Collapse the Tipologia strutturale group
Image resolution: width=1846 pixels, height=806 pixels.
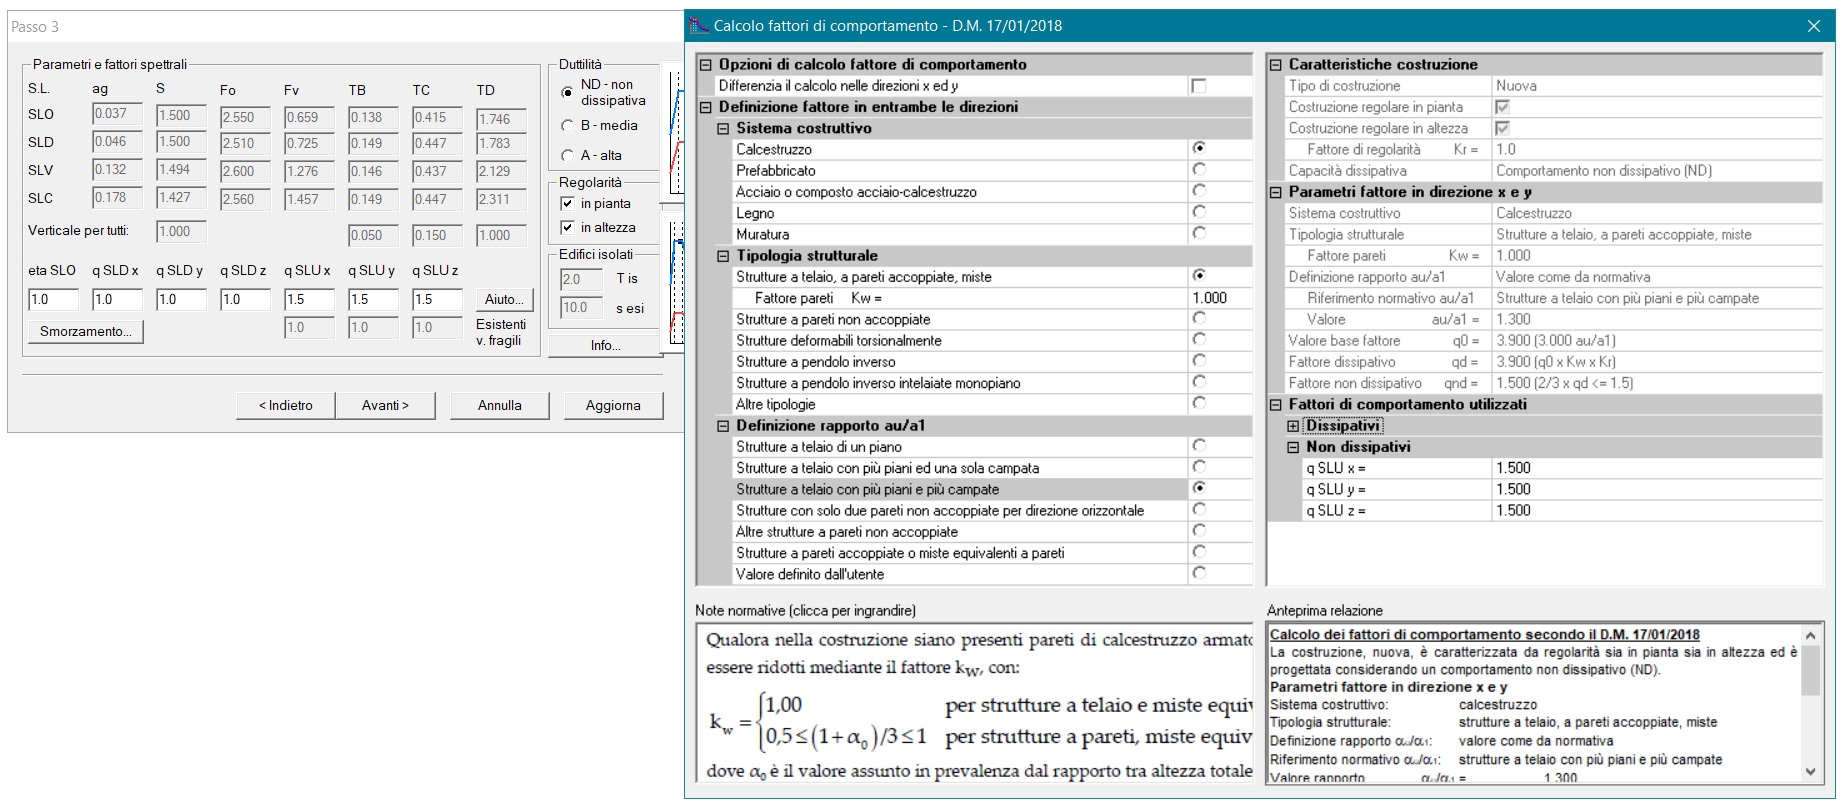pos(724,256)
